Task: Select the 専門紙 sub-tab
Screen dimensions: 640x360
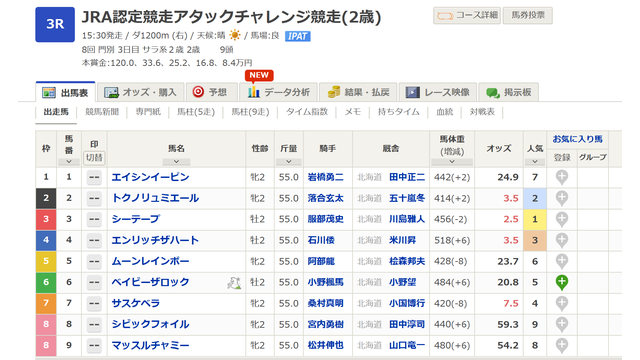Action: pos(148,112)
